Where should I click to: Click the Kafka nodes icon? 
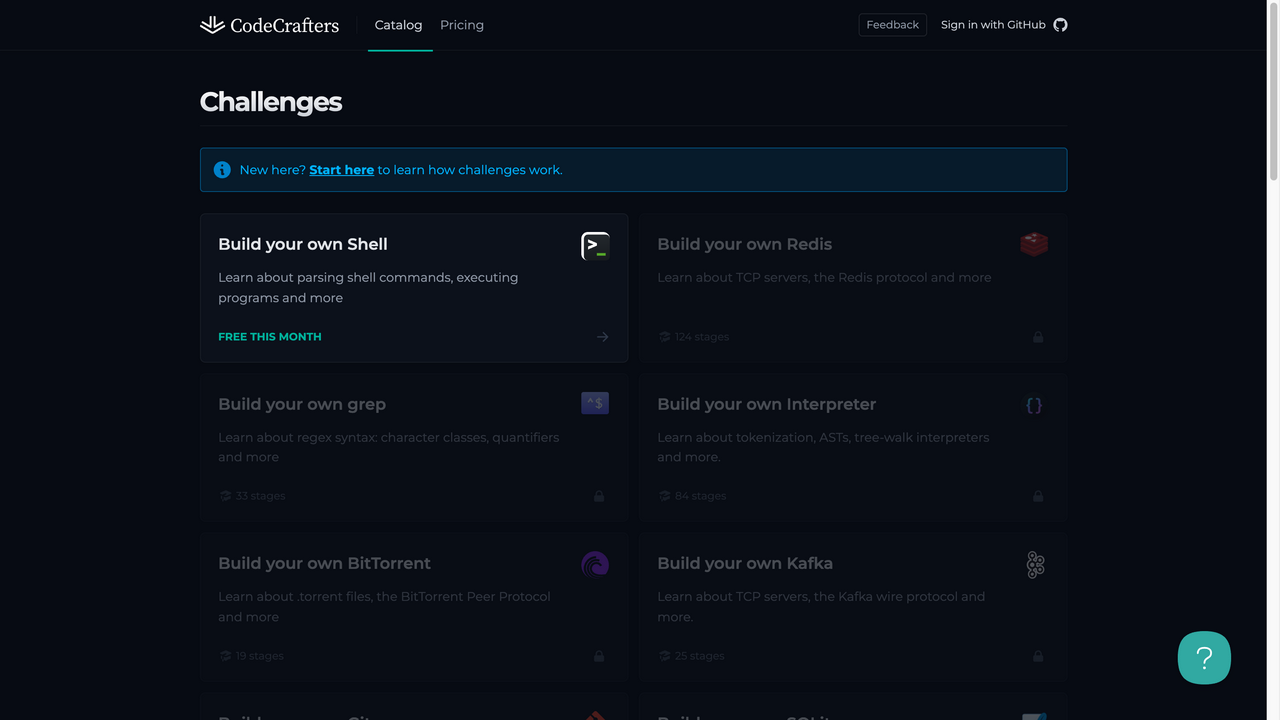coord(1035,564)
